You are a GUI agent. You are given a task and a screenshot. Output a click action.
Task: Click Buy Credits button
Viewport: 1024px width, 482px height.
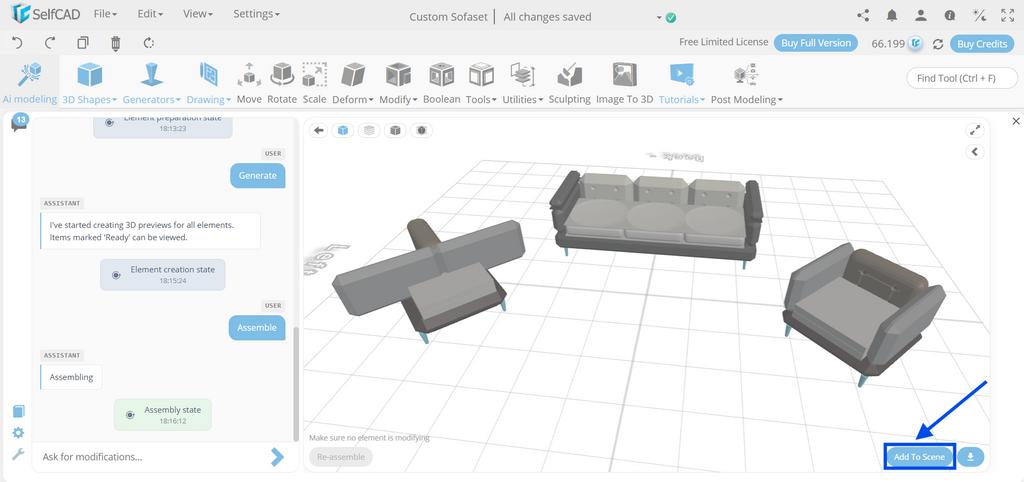point(982,44)
